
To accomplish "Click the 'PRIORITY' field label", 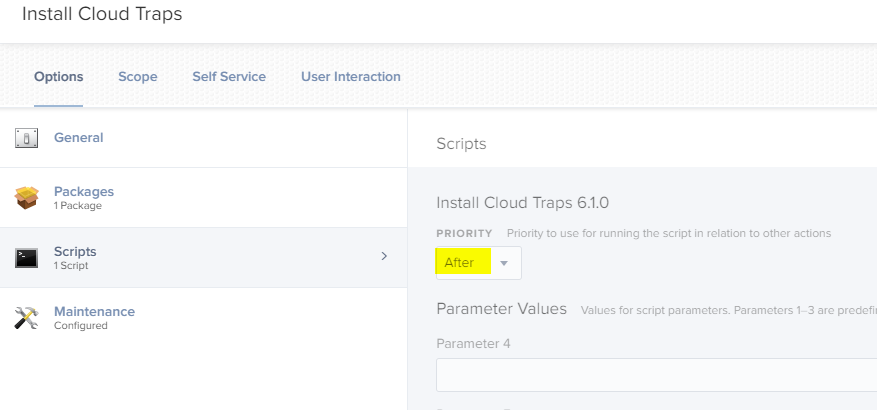I will (464, 233).
